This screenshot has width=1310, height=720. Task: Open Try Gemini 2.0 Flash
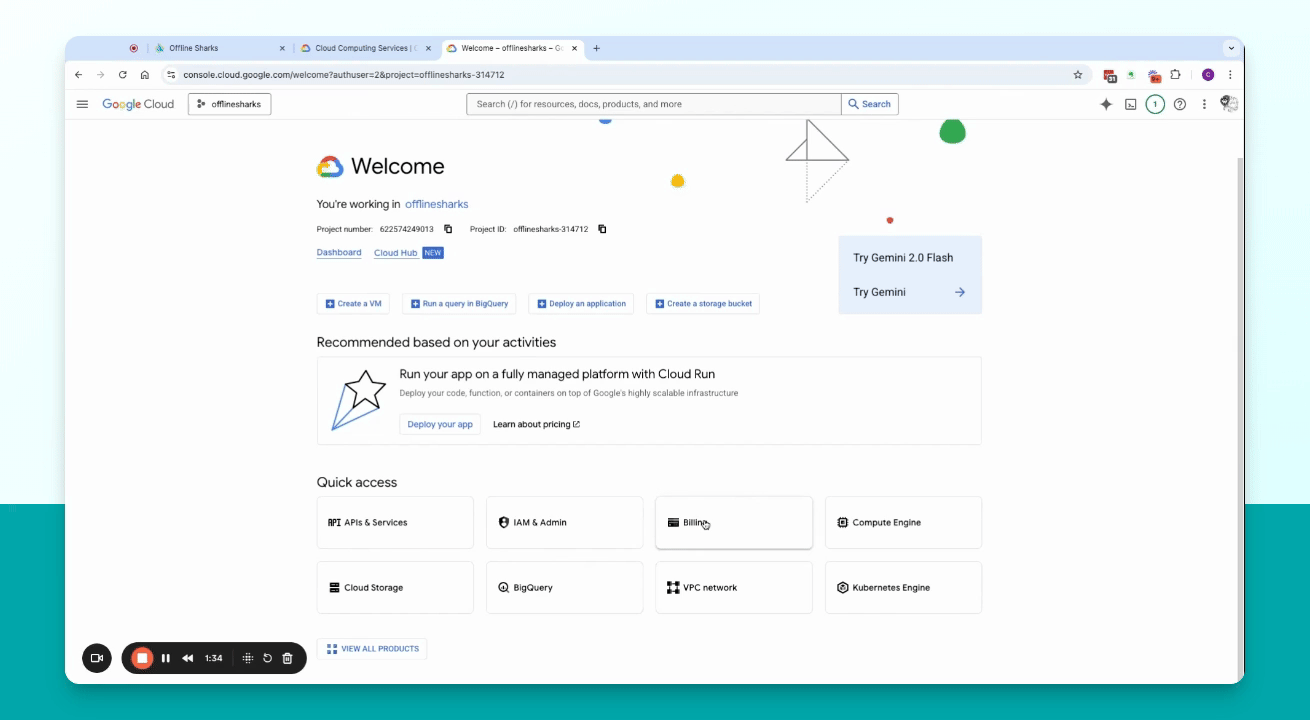pyautogui.click(x=903, y=258)
